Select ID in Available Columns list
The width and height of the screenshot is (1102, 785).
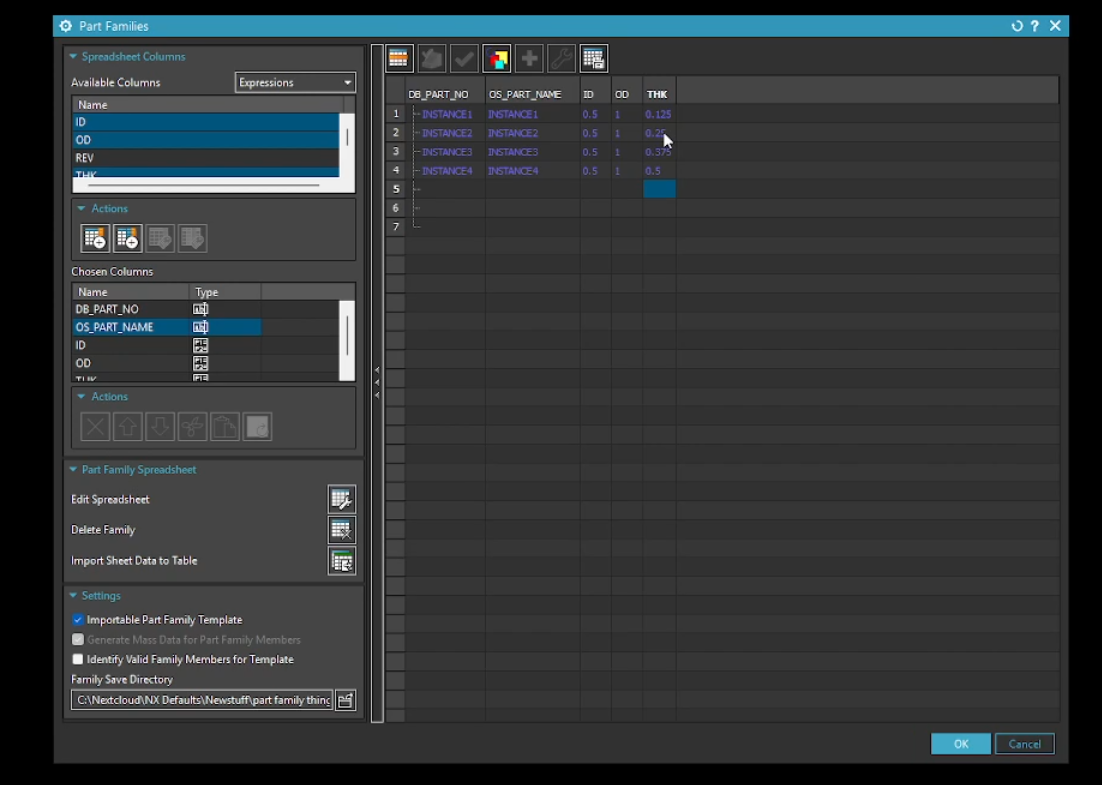206,122
